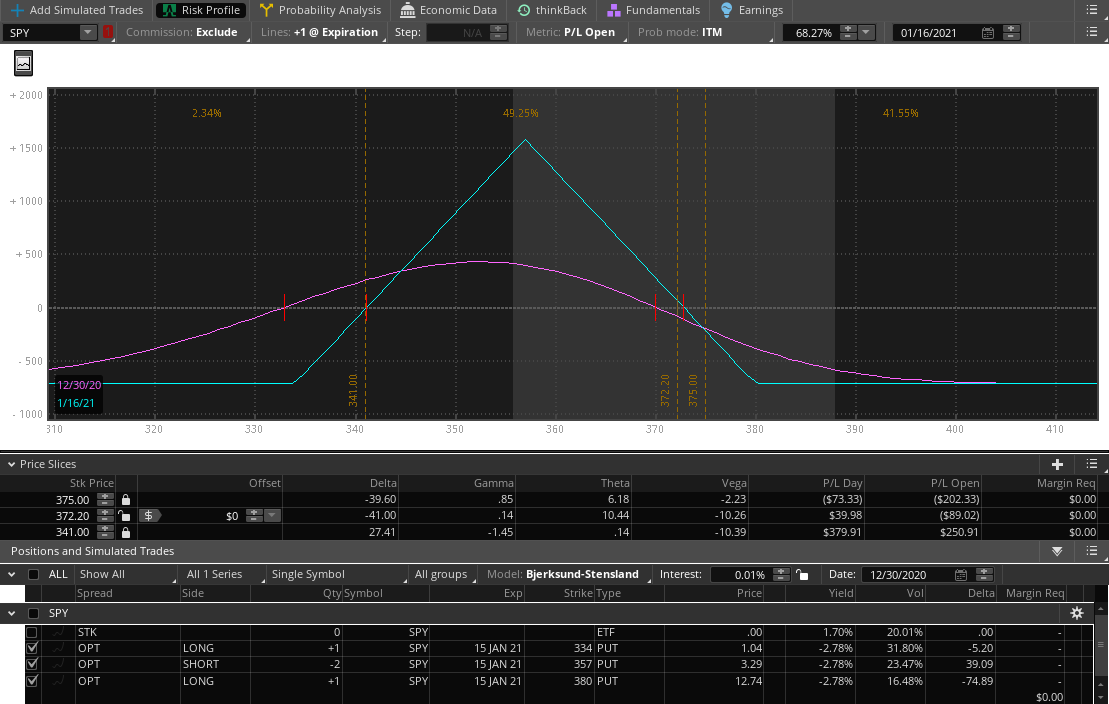Toggle the ALL positions checkbox
Screen dimensions: 1109x704
[34, 575]
